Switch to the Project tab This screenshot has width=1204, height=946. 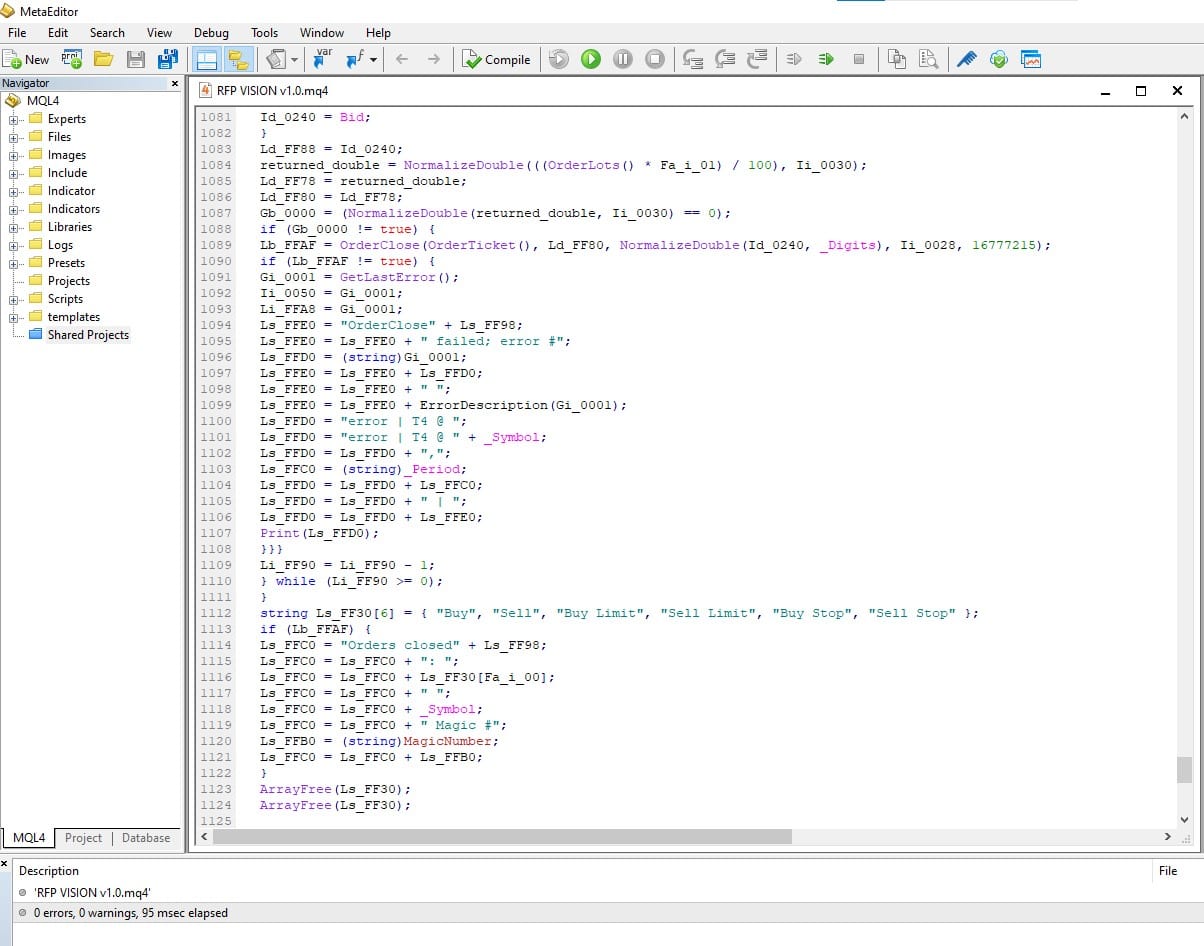[x=83, y=838]
